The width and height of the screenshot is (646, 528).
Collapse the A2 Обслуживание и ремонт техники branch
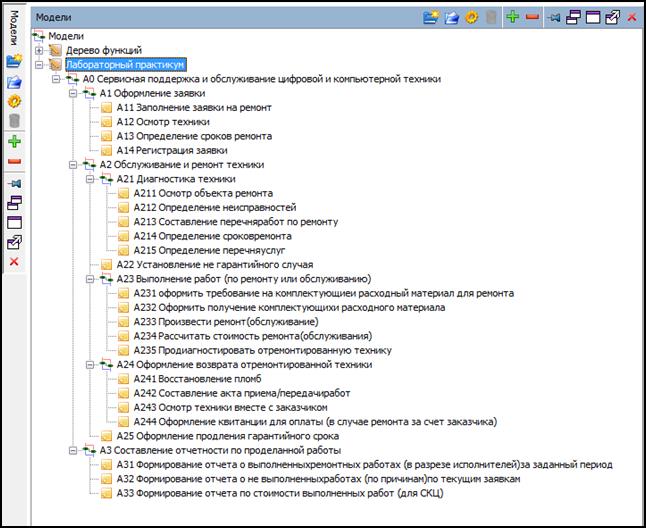click(73, 165)
